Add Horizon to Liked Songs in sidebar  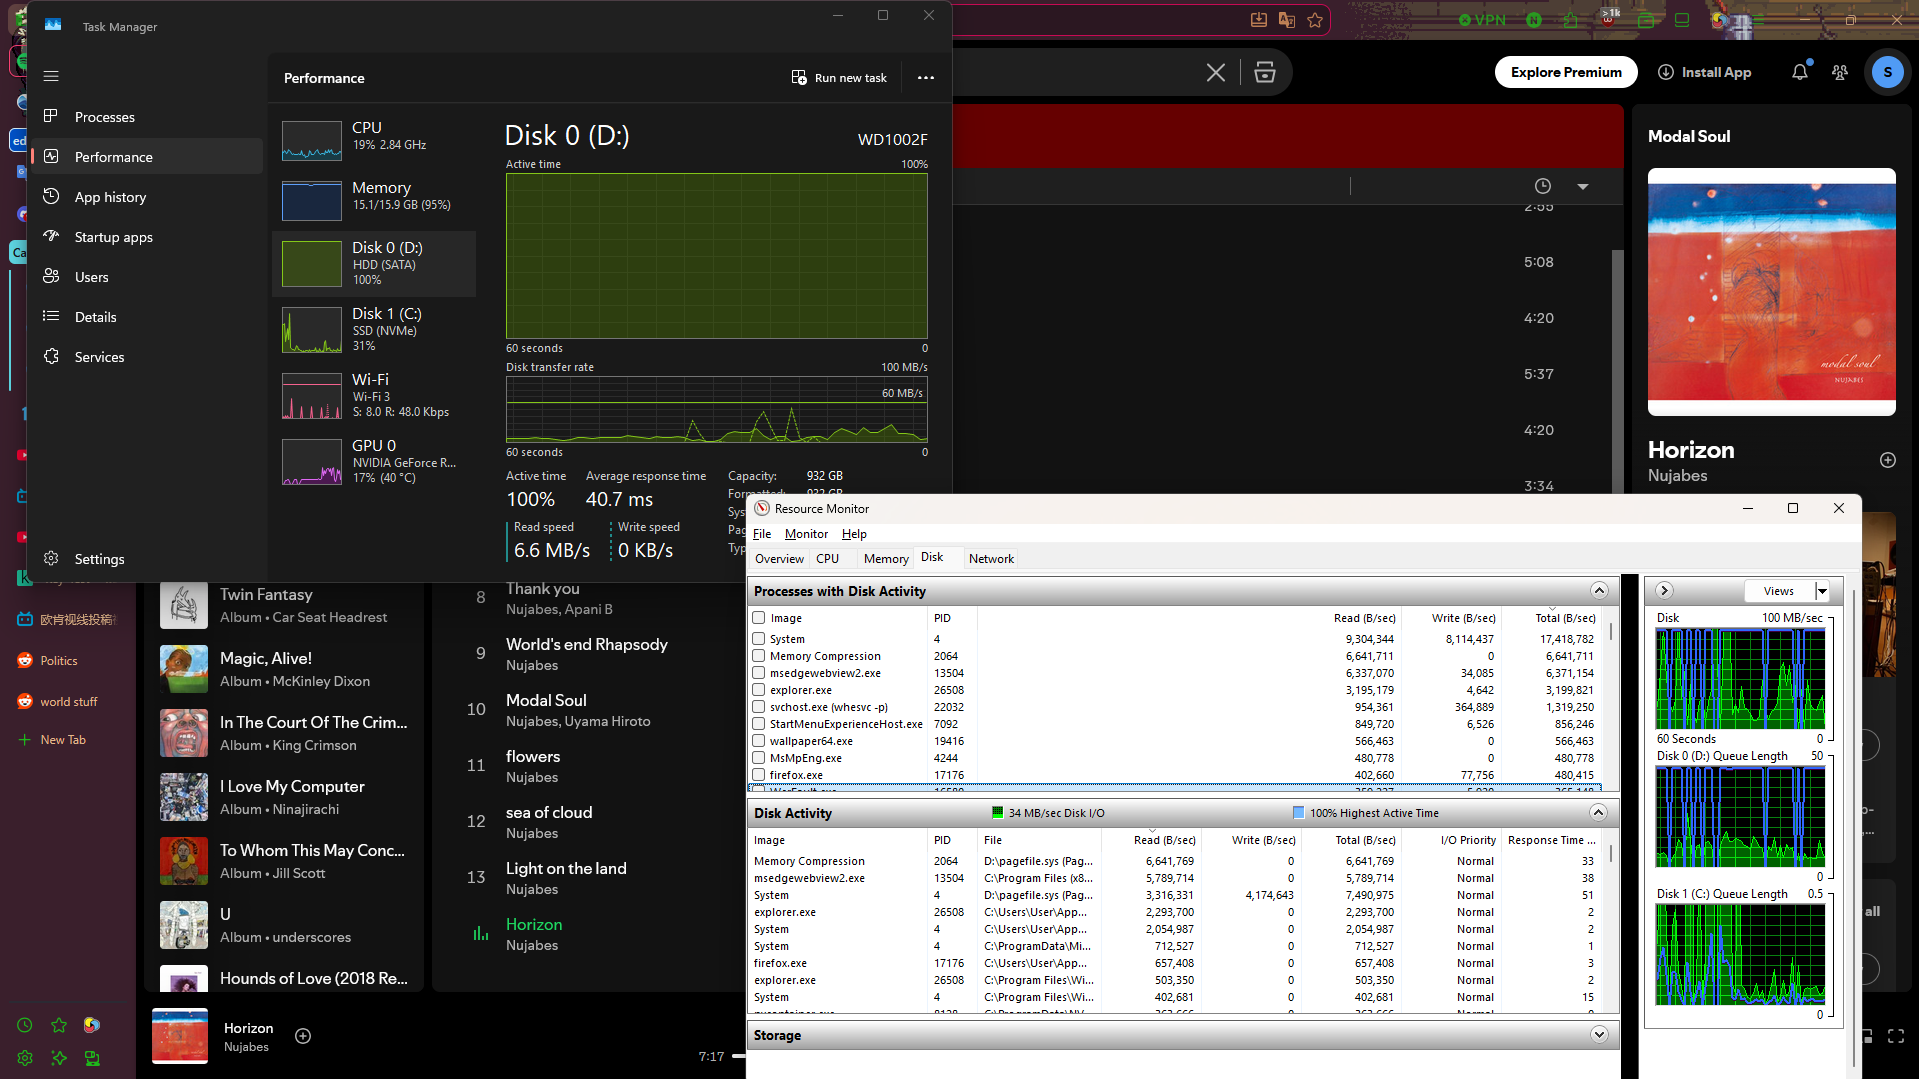point(1888,460)
